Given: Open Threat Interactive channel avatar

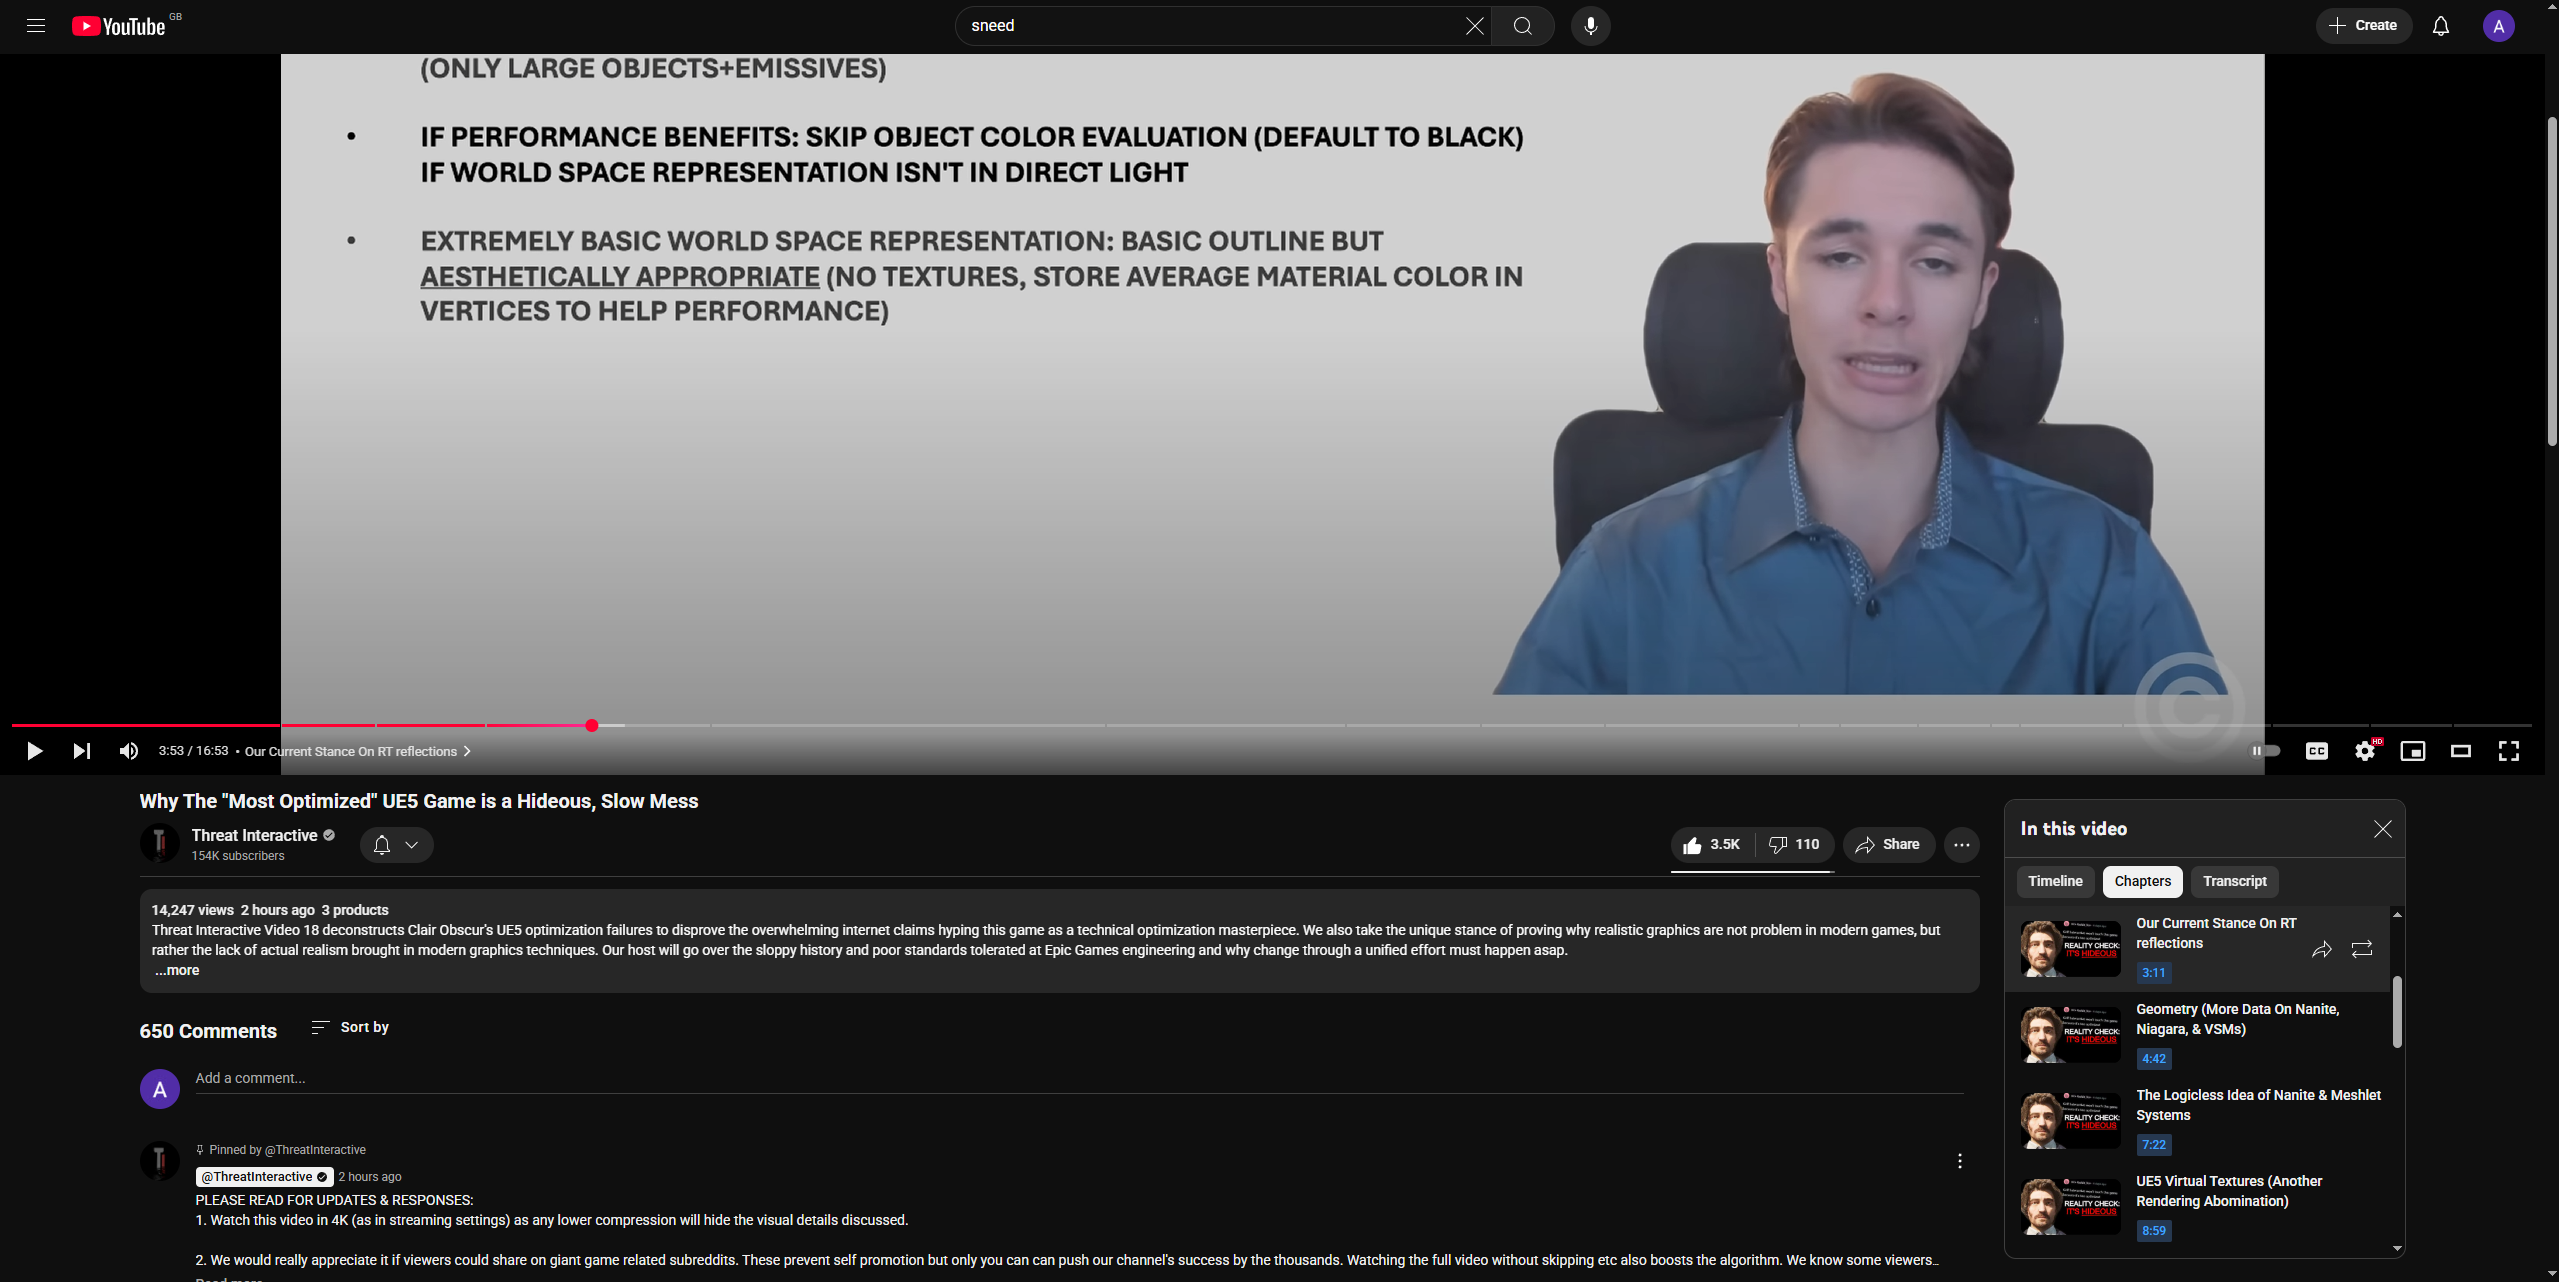Looking at the screenshot, I should tap(160, 844).
